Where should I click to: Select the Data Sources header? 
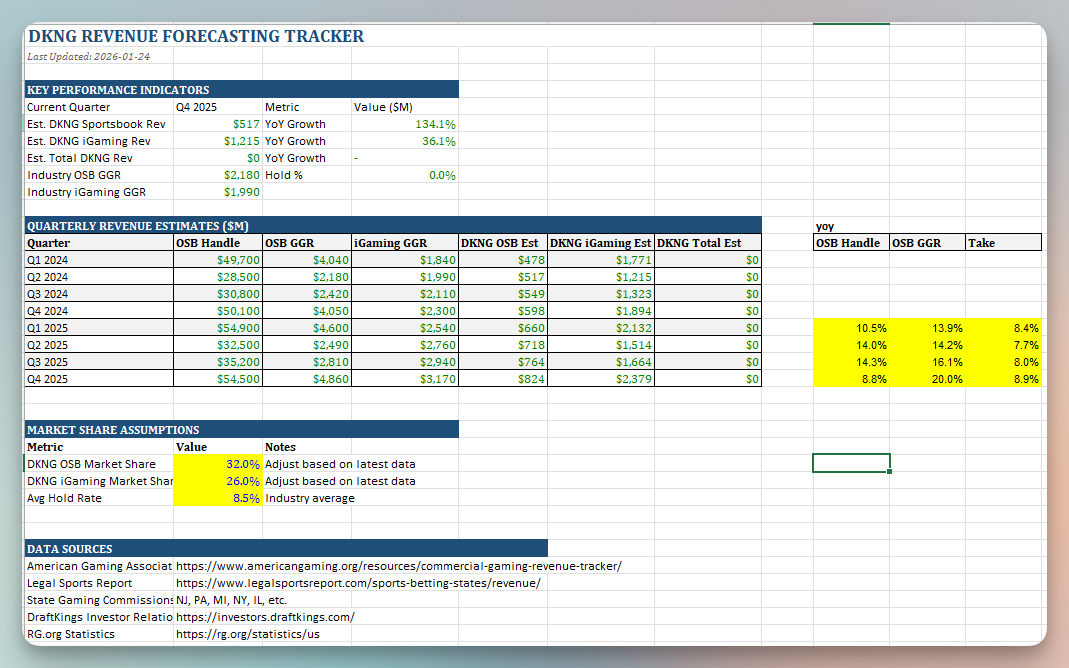[286, 549]
